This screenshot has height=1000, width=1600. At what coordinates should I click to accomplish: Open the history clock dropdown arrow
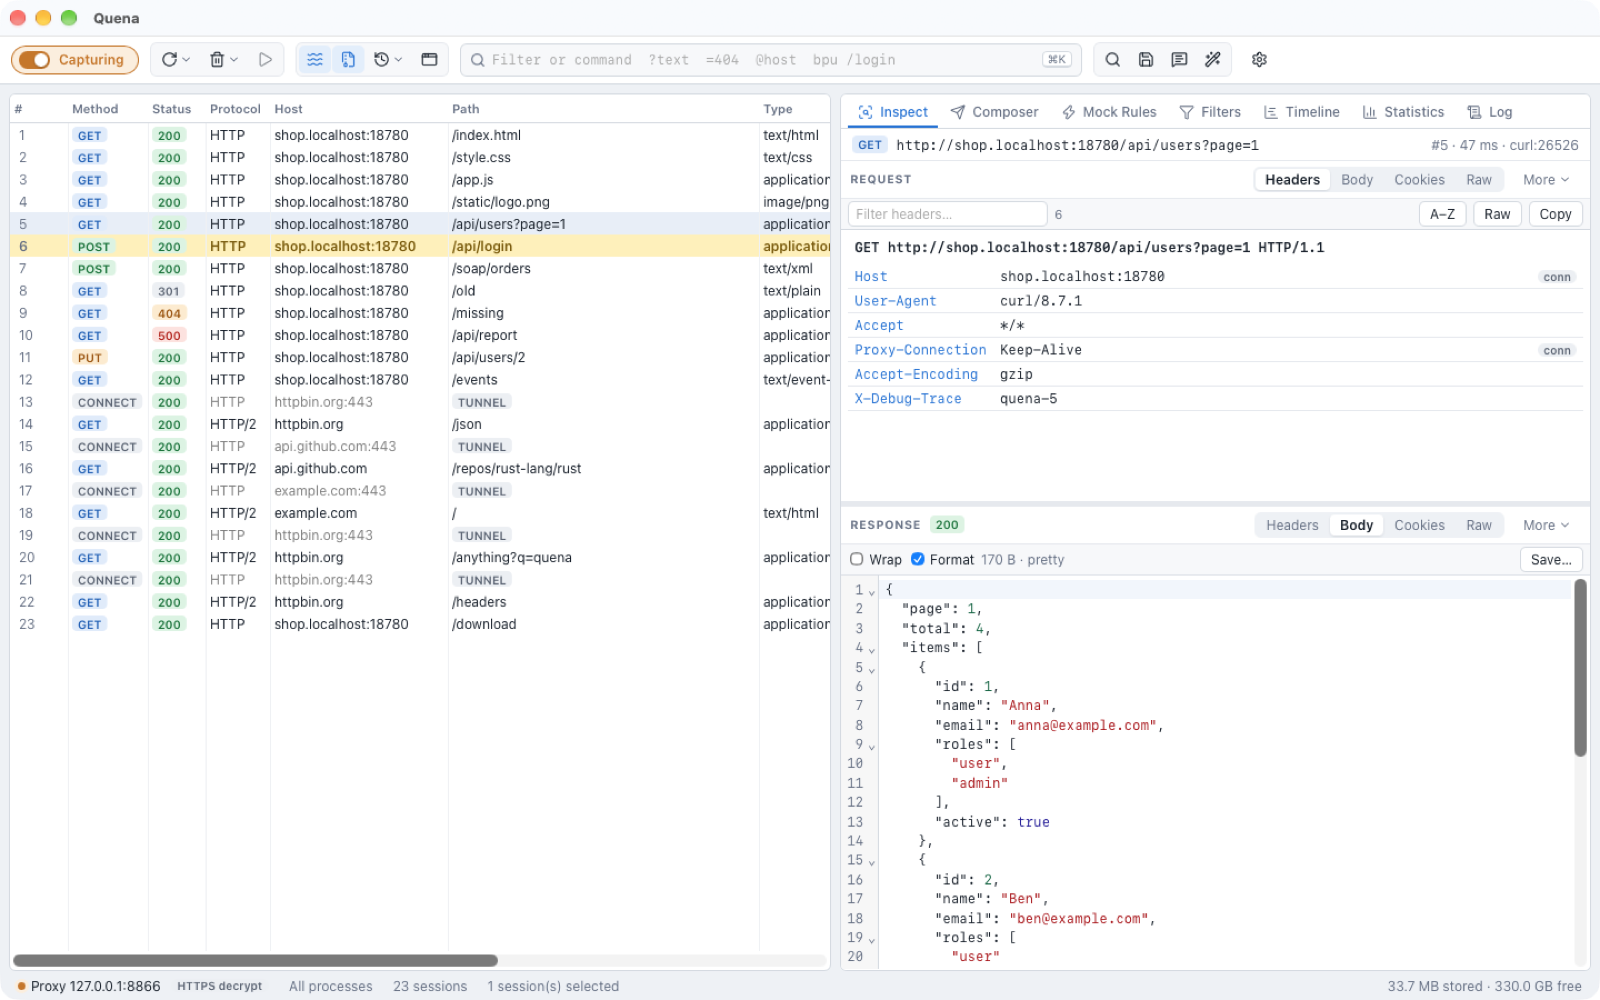pos(398,60)
